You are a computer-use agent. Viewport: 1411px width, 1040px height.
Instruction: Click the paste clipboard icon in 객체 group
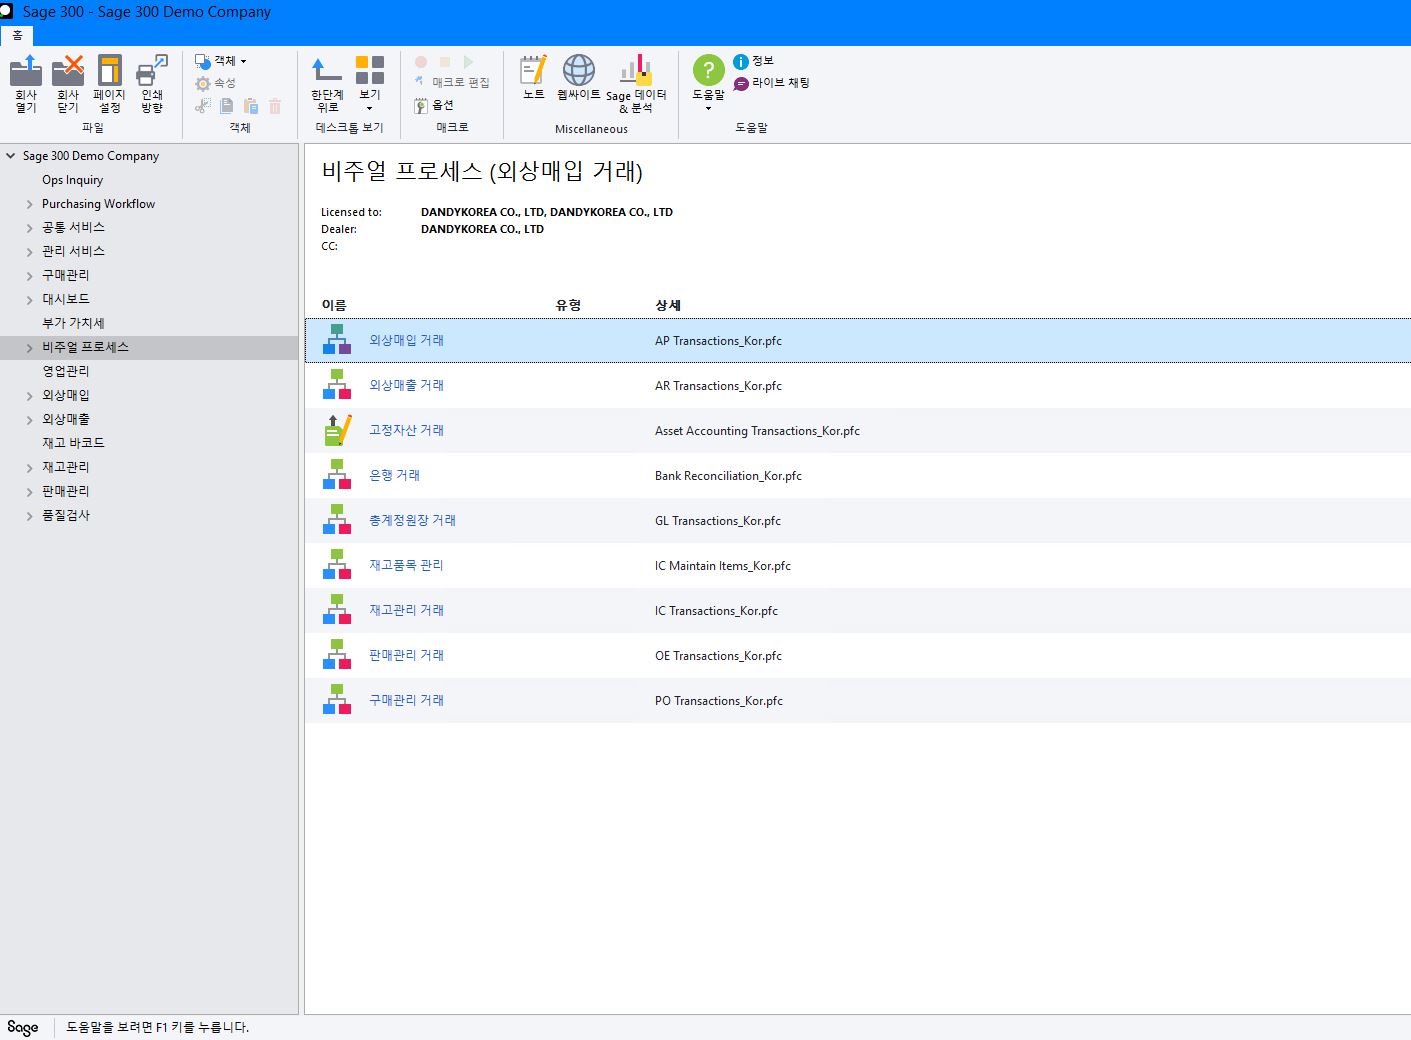coord(251,105)
